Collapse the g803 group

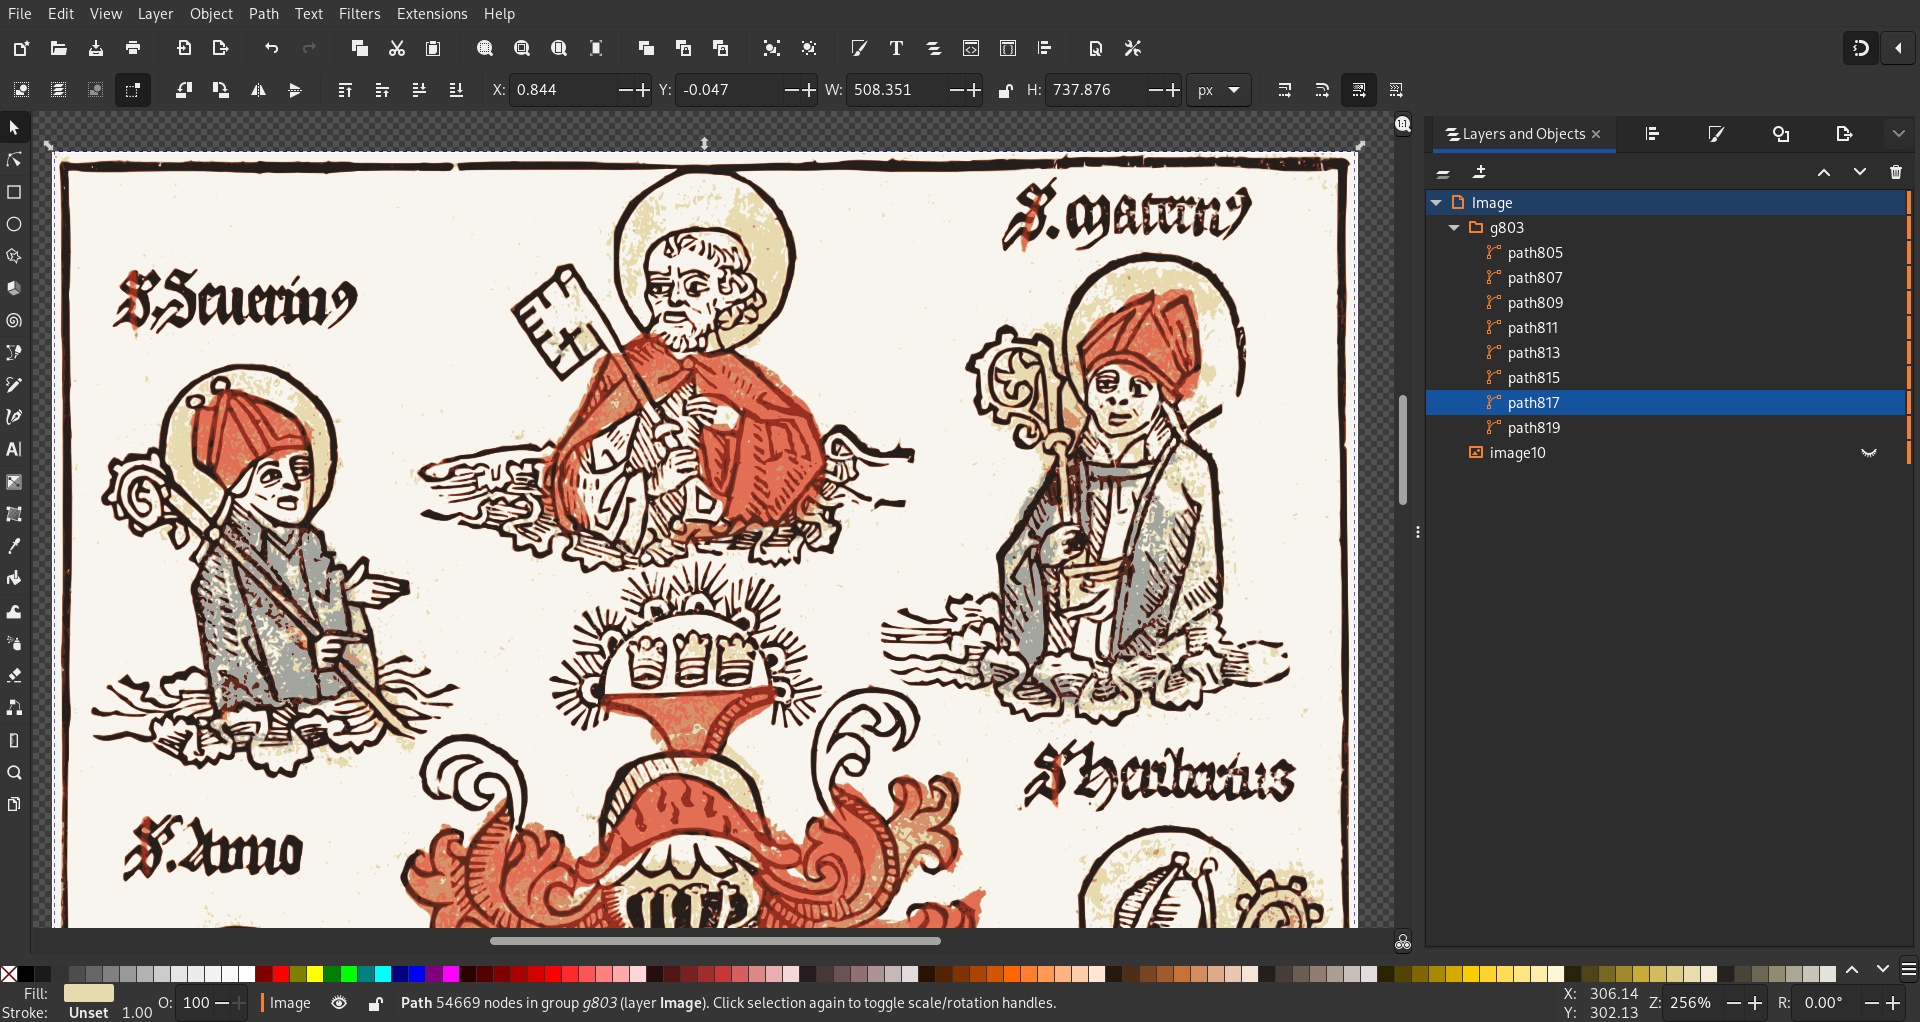pyautogui.click(x=1454, y=228)
